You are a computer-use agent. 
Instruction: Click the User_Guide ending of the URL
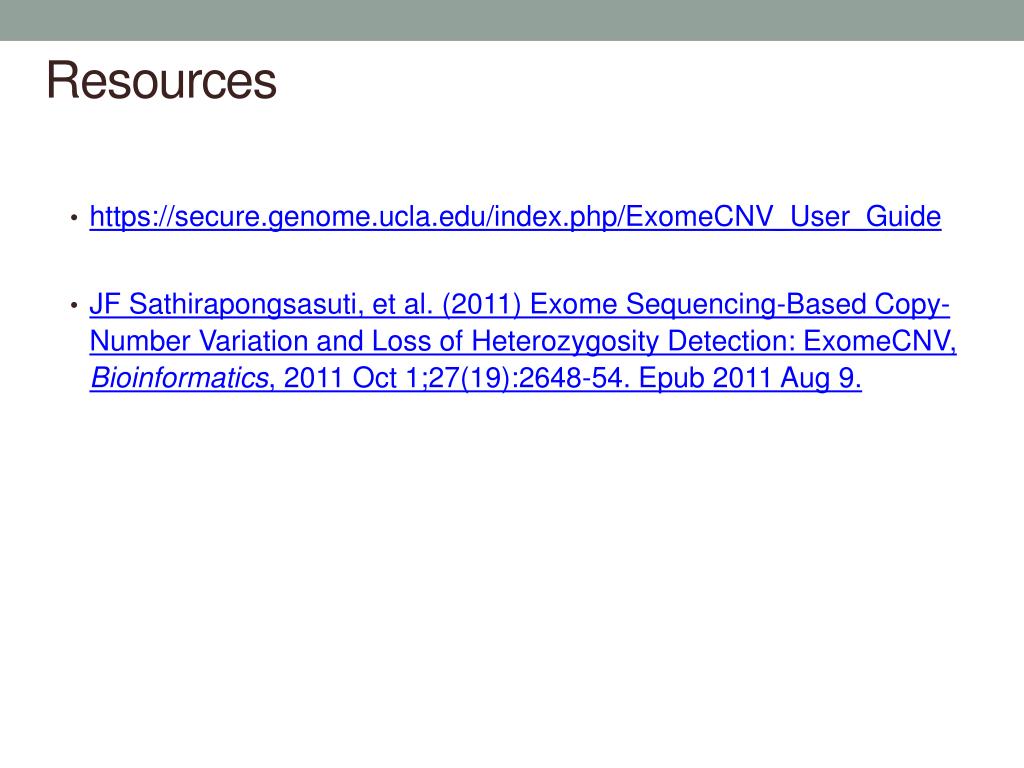coord(865,216)
